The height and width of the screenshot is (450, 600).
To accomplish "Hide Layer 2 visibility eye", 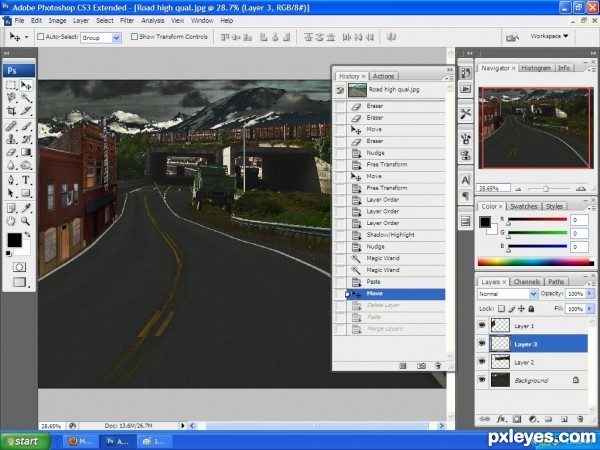I will coord(482,362).
